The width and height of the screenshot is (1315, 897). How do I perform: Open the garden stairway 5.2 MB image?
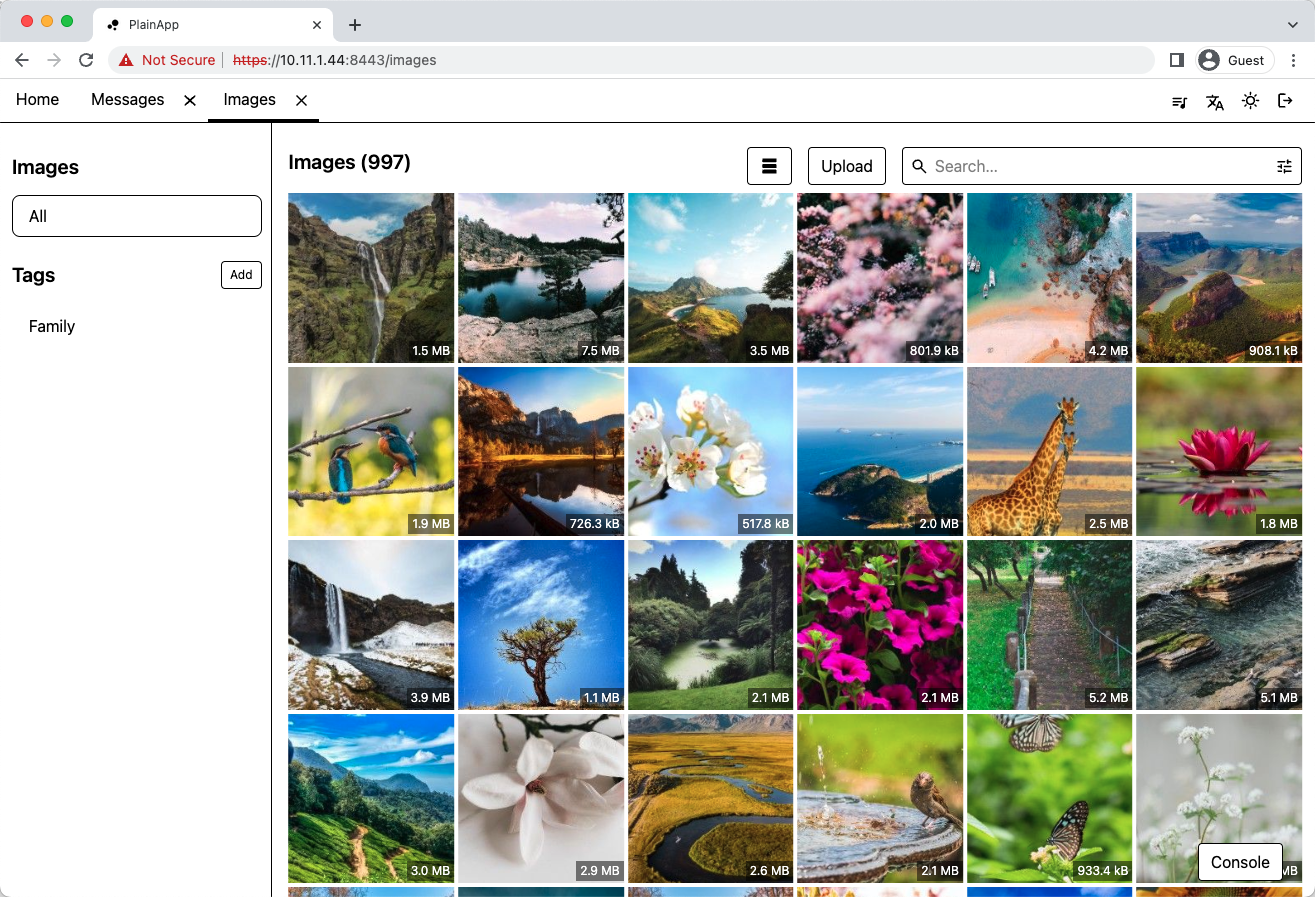point(1050,625)
